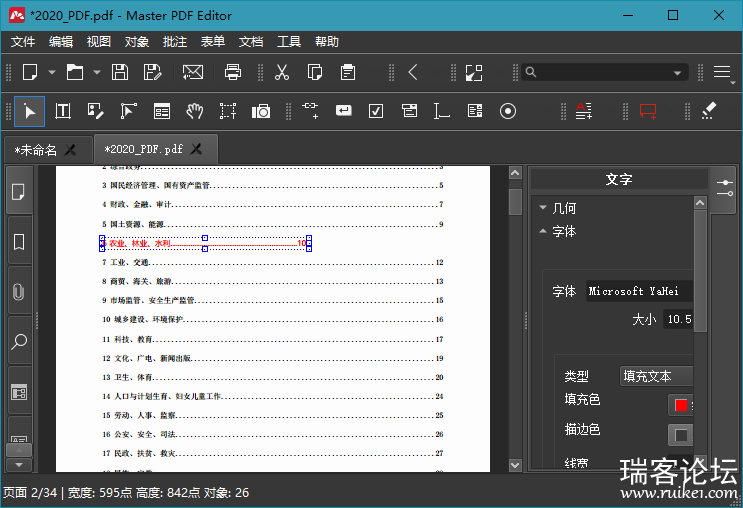The height and width of the screenshot is (508, 743).
Task: Open the 视图 menu
Action: (99, 42)
